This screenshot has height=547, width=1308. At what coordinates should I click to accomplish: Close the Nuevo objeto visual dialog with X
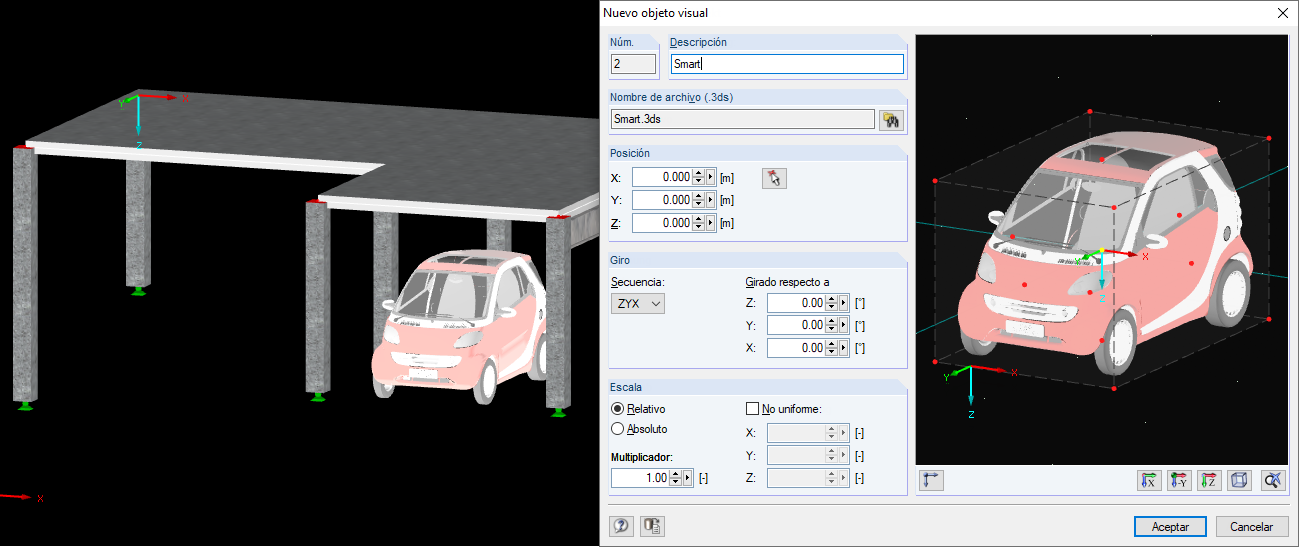point(1283,13)
